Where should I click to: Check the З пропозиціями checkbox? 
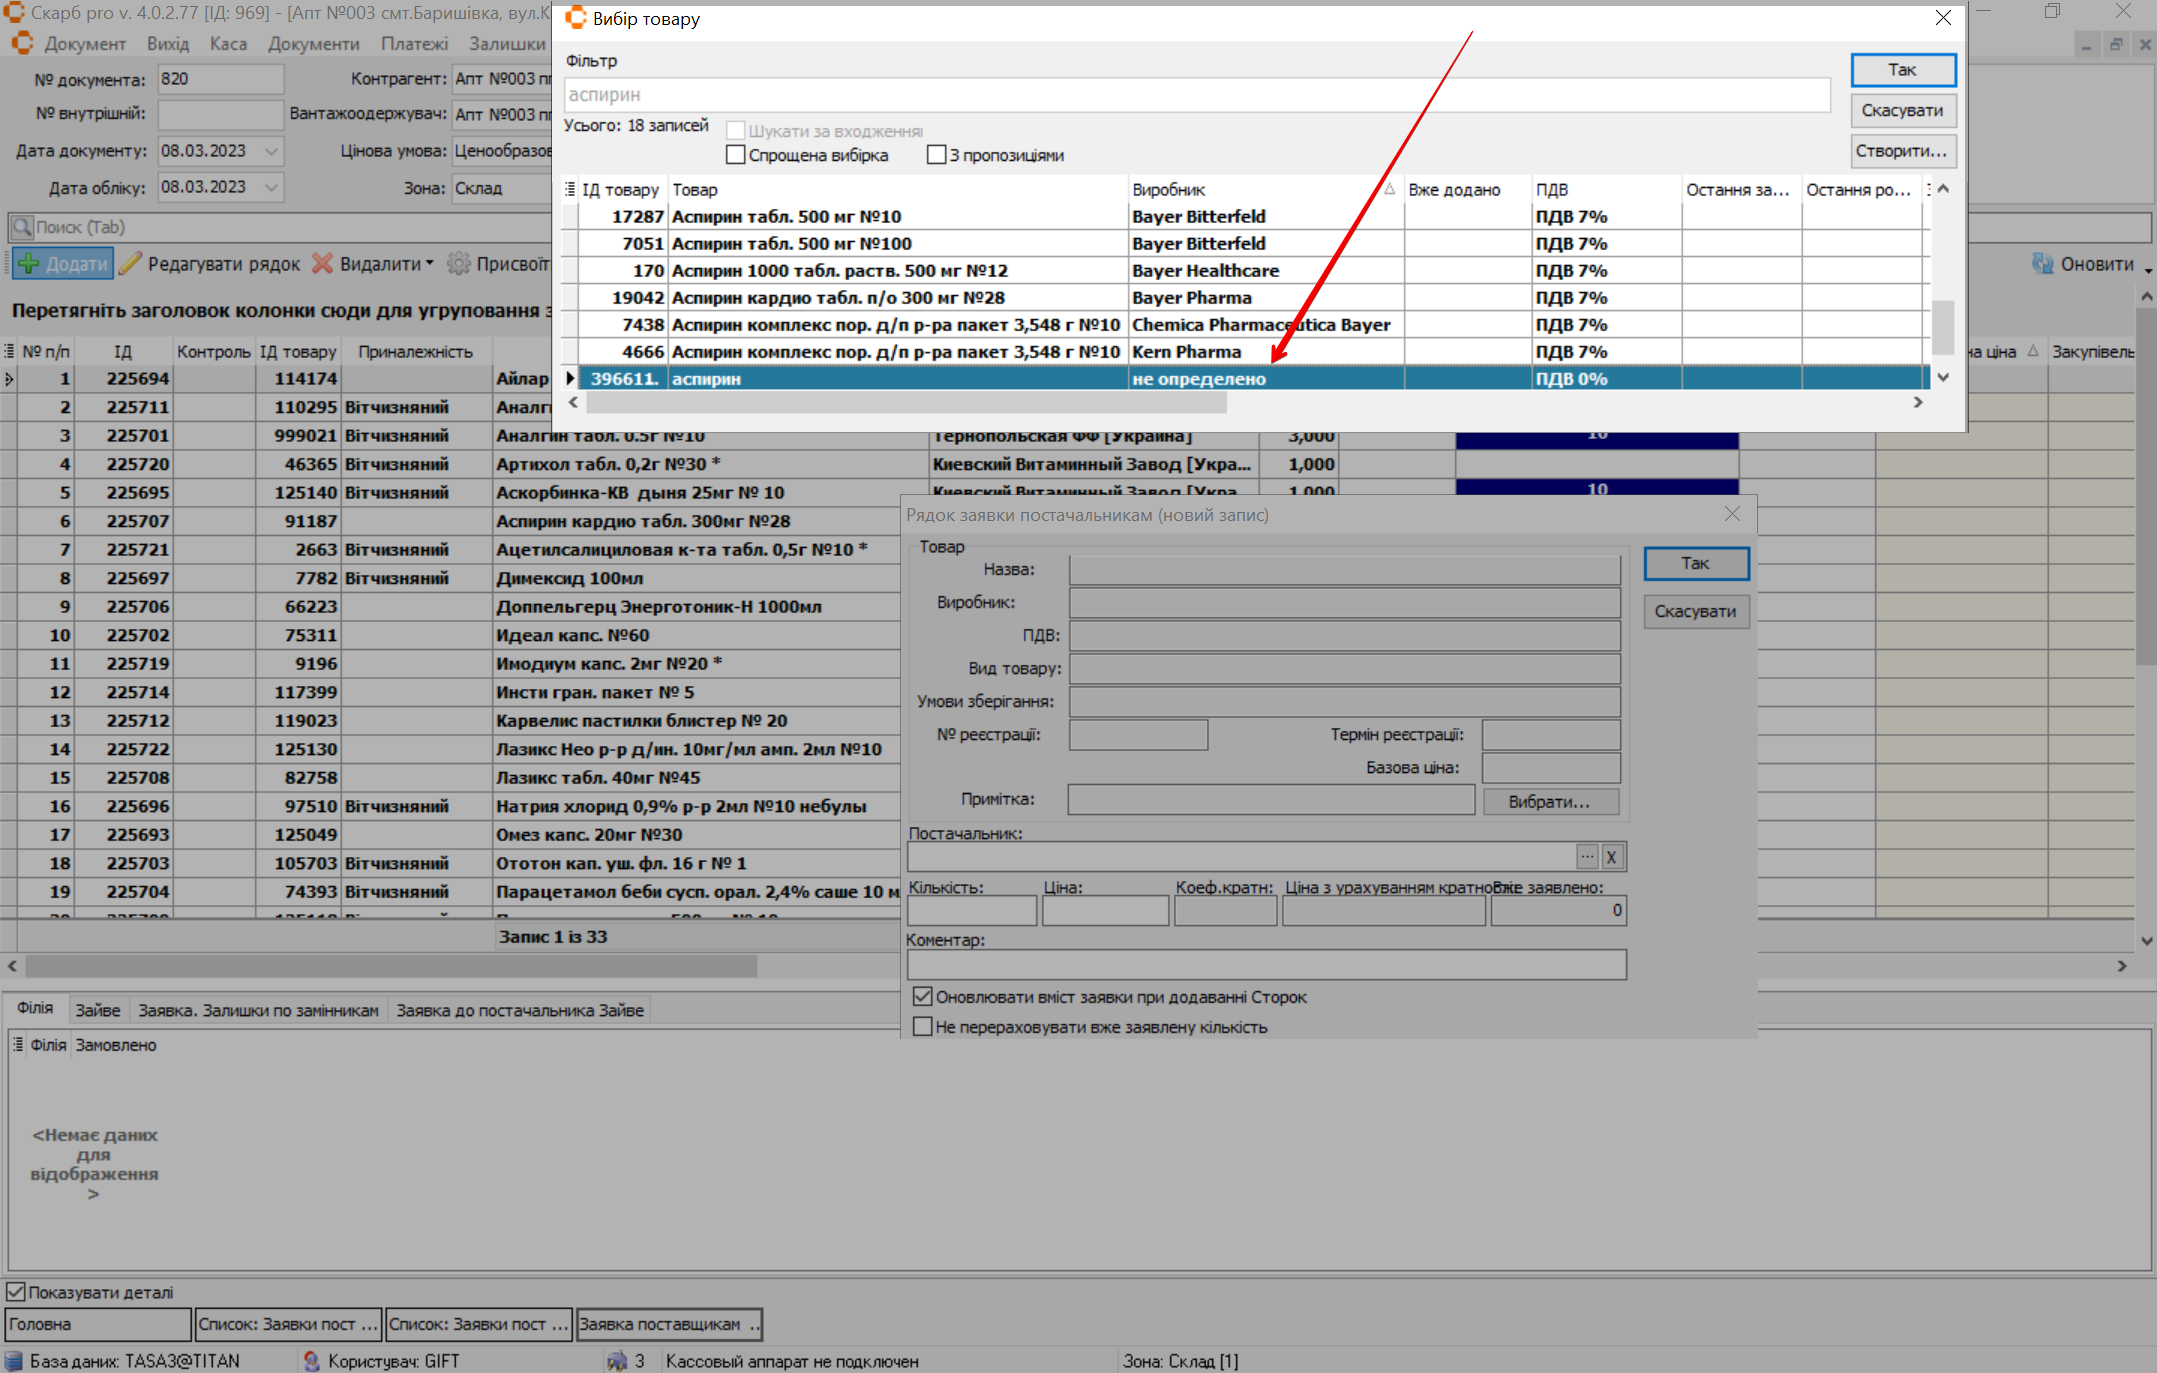936,155
